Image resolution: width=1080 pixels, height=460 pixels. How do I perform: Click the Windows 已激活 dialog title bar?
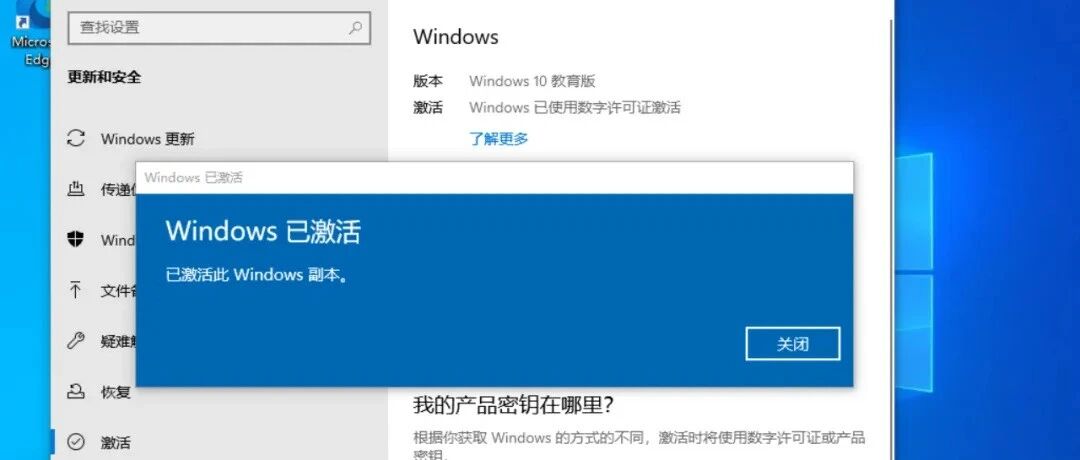[494, 178]
